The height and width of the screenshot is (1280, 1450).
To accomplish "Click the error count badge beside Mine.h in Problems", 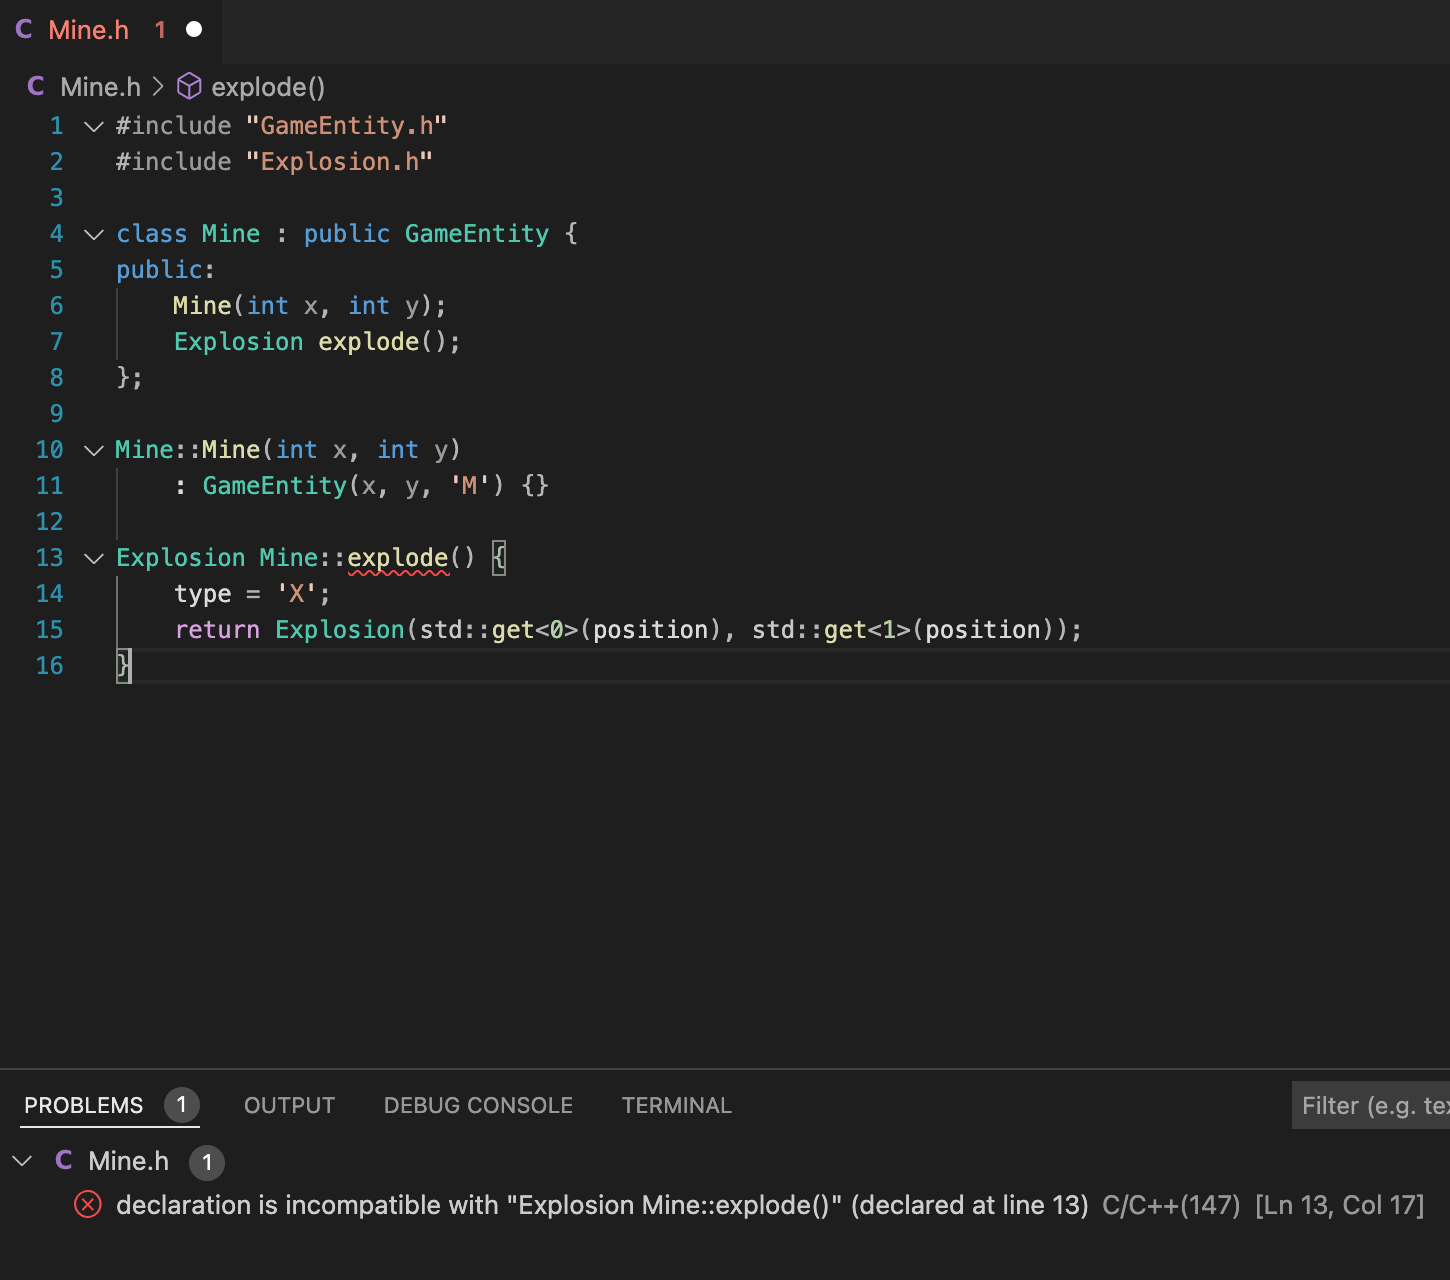I will [x=207, y=1162].
